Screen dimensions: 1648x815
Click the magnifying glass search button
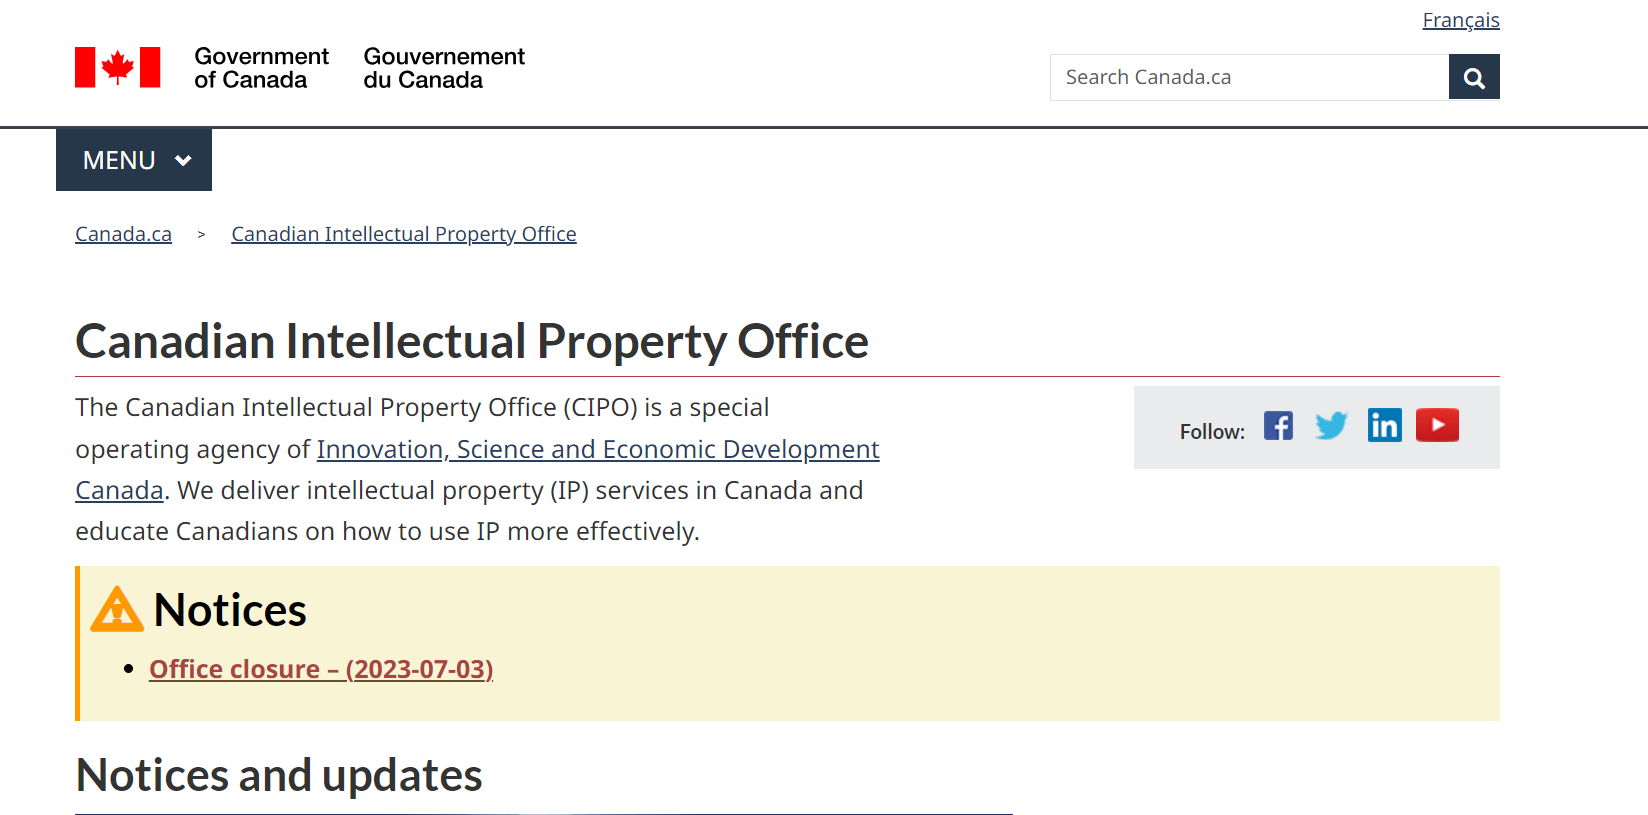coord(1474,78)
